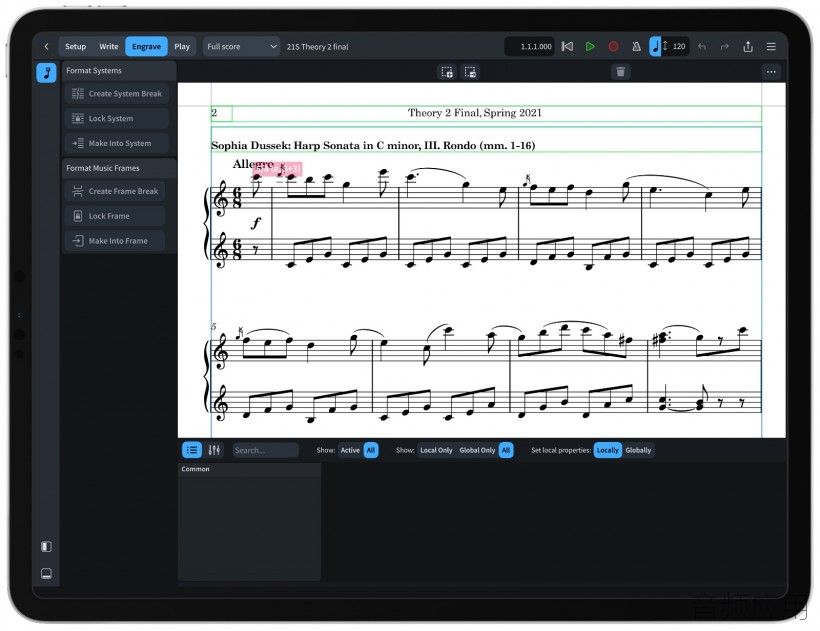Click the insert frame icon above the score

point(447,72)
